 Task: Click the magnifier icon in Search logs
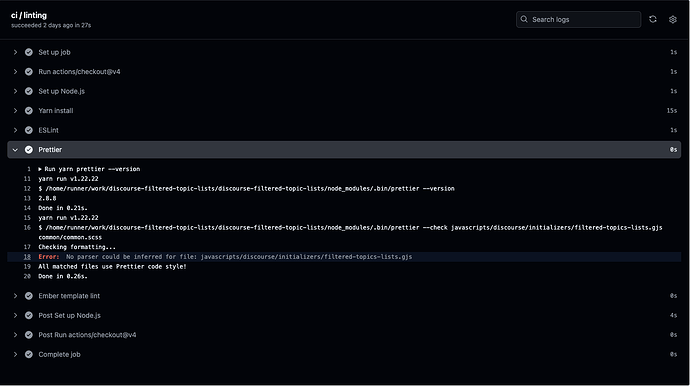pyautogui.click(x=524, y=19)
